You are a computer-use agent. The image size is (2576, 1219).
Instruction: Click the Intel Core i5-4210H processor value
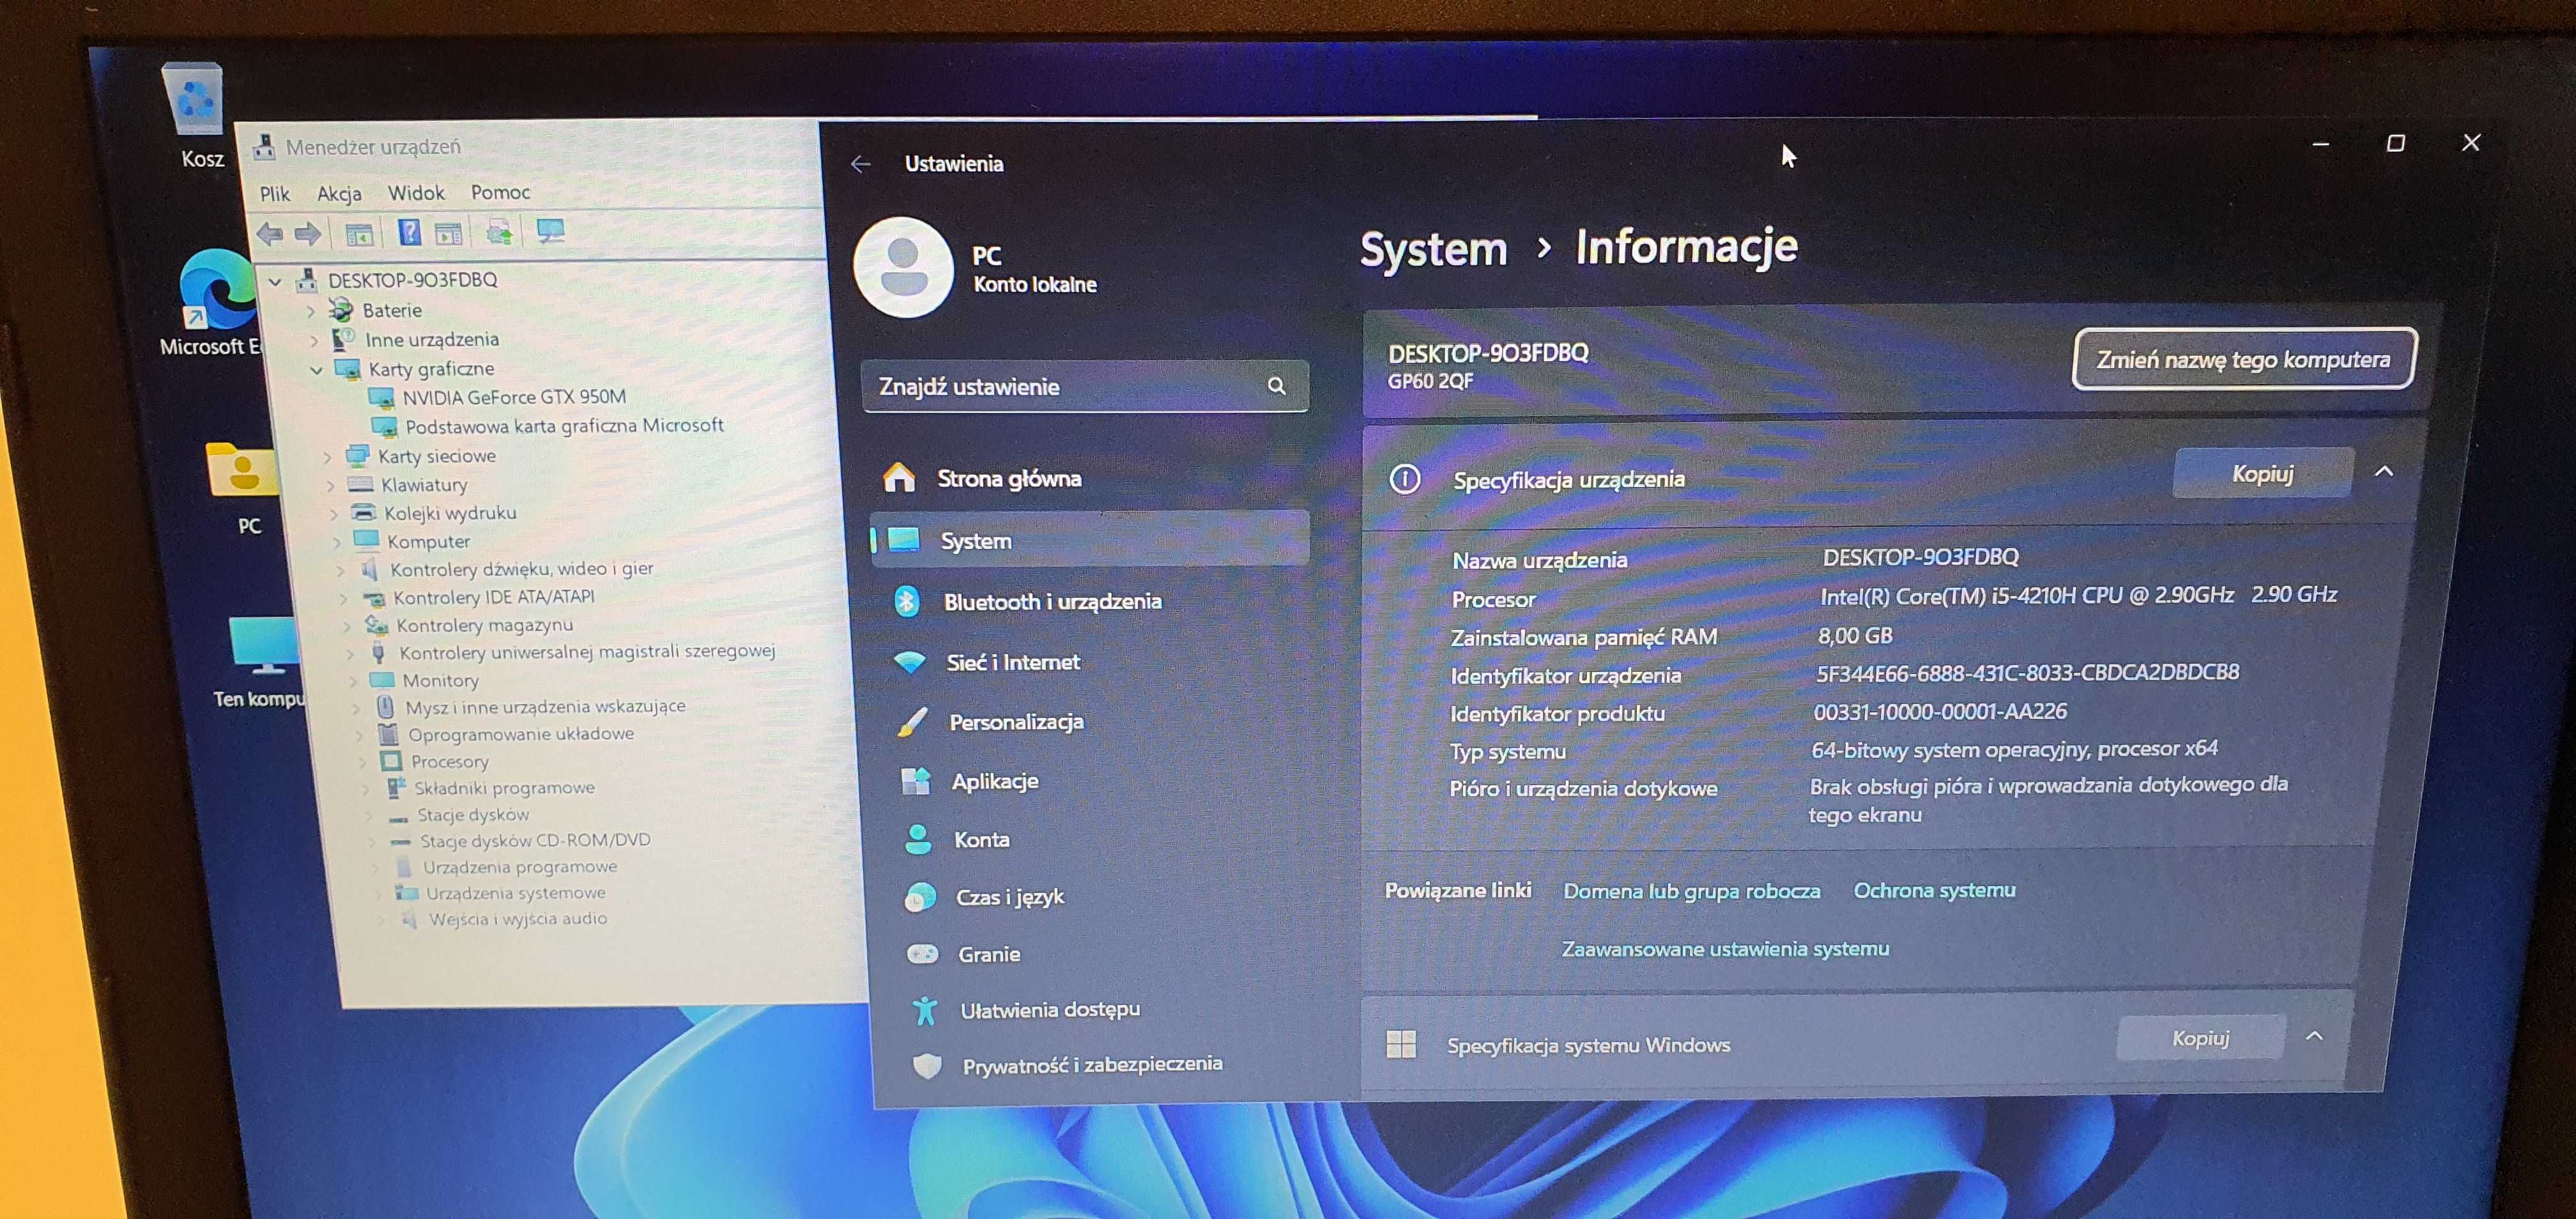2078,596
